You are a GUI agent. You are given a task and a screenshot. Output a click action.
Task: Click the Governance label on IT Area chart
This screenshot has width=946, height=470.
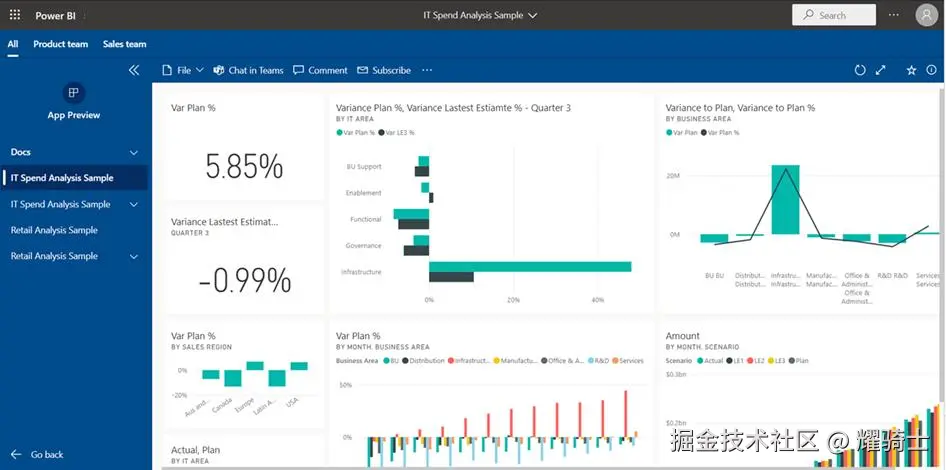coord(363,246)
